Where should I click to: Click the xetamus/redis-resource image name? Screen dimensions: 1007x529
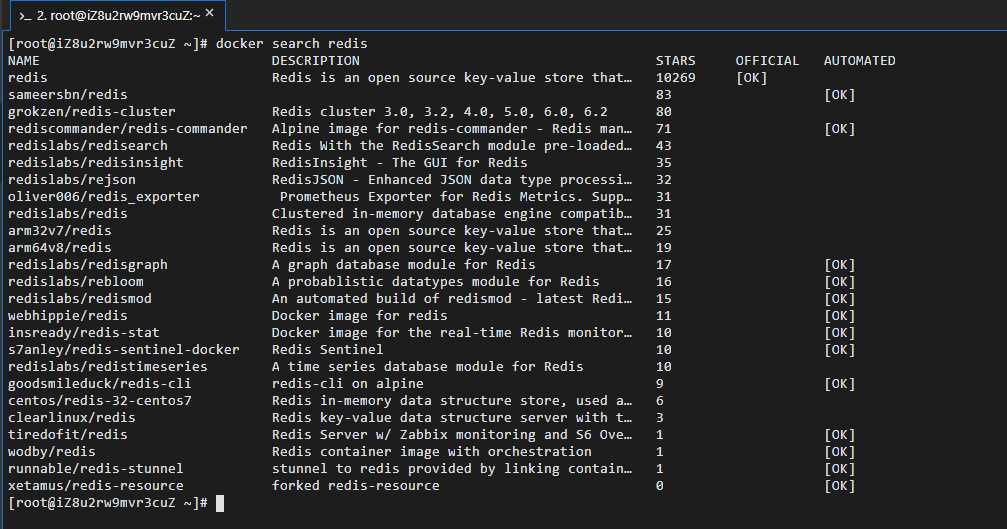click(96, 486)
